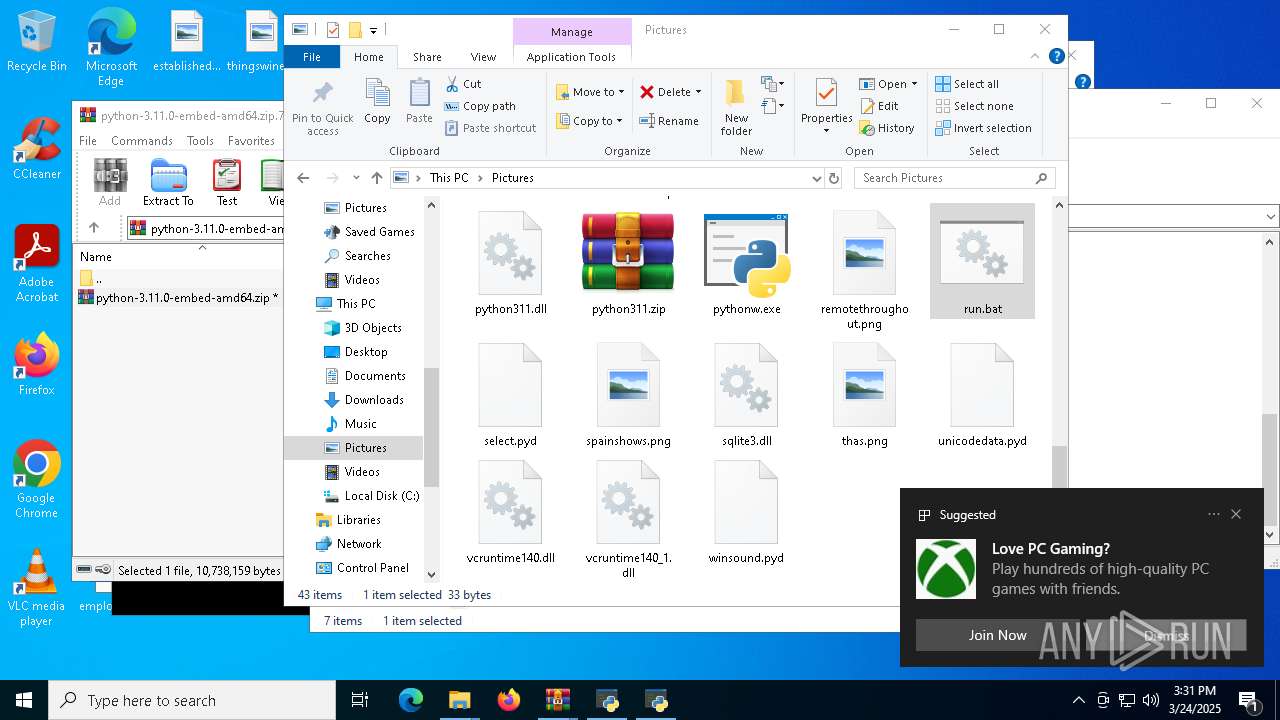Viewport: 1280px width, 720px height.
Task: Go up one folder level
Action: (x=376, y=178)
